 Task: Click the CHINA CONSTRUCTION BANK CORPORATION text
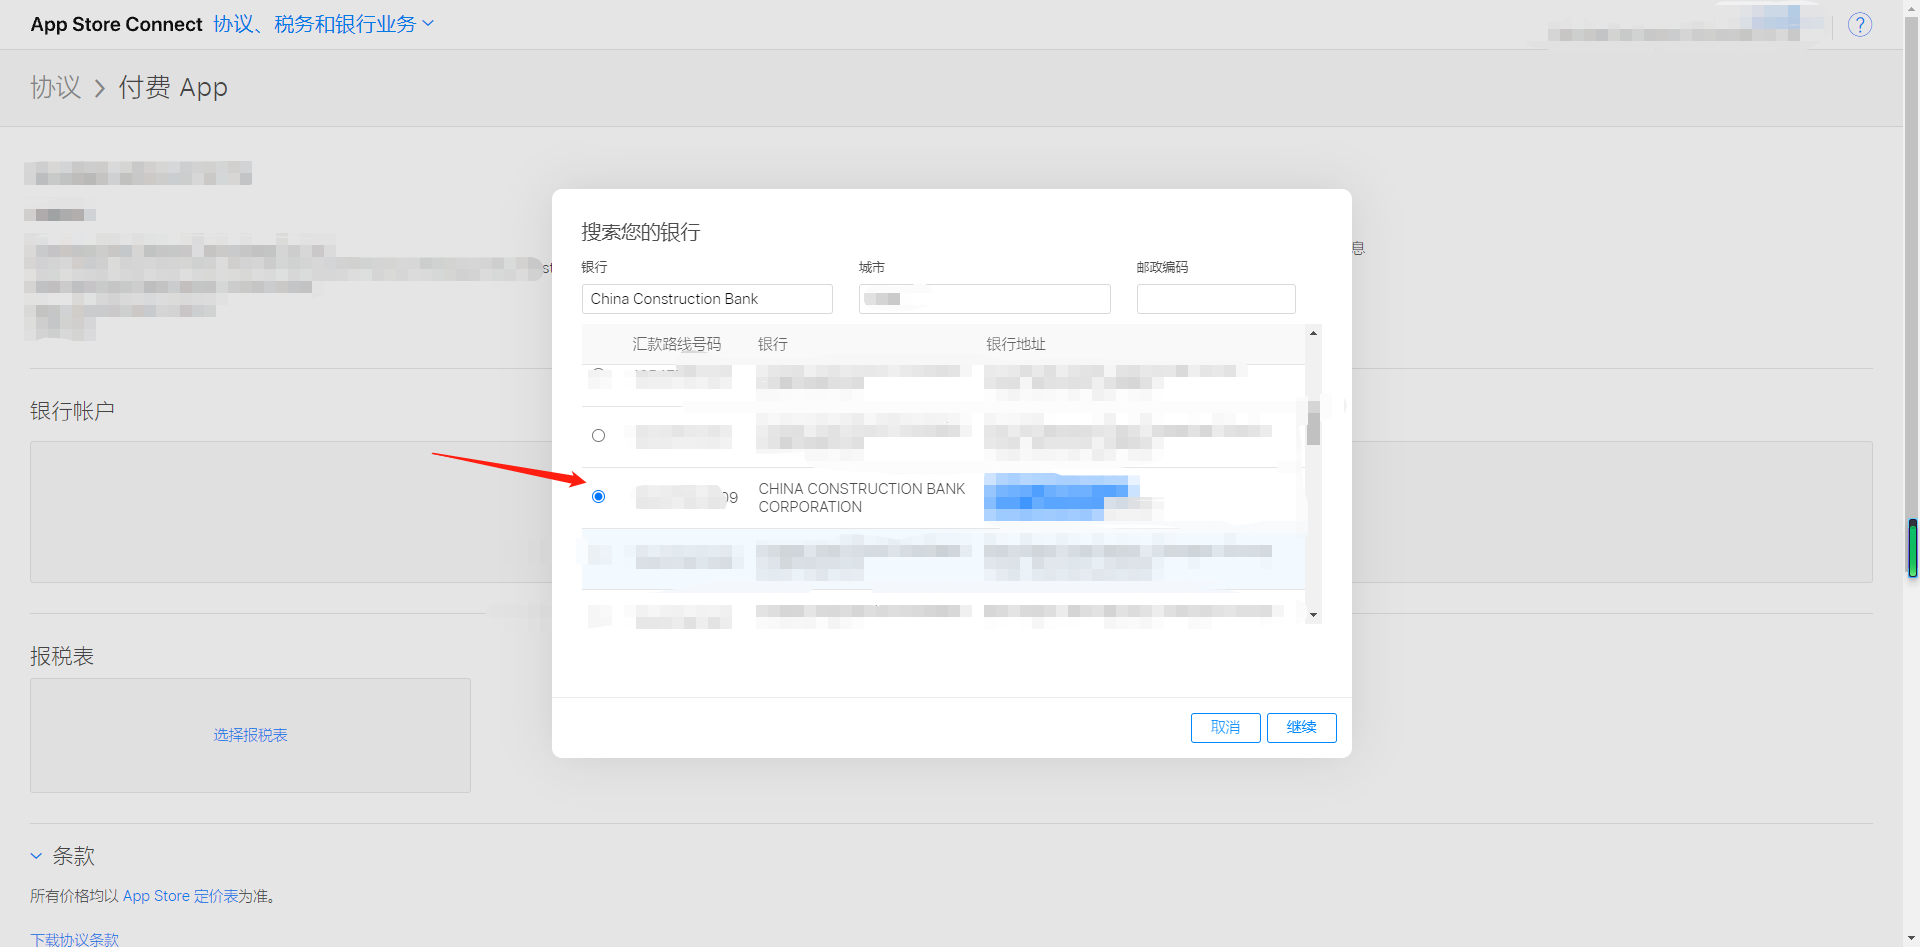pos(861,498)
